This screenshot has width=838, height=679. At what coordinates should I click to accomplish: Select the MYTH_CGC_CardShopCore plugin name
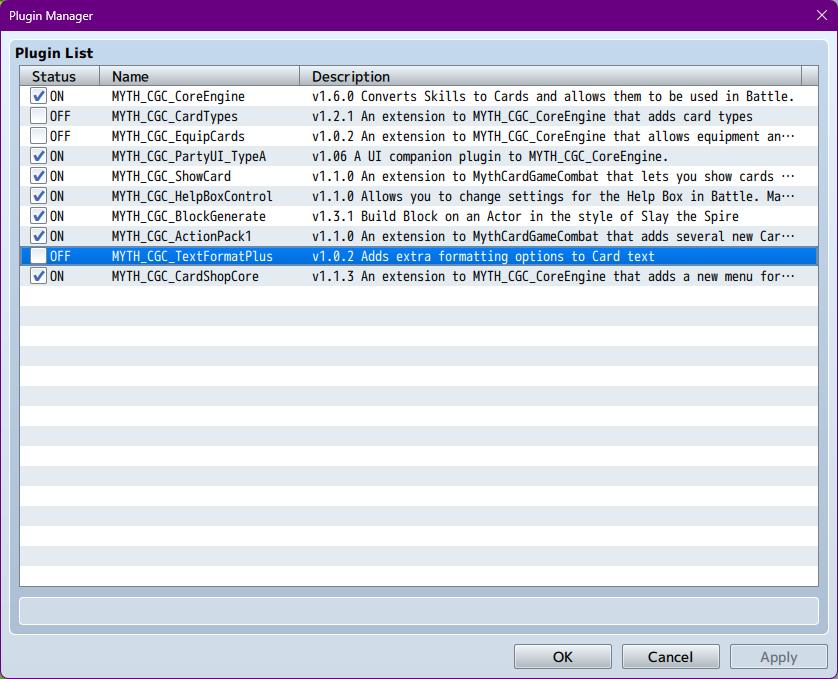point(185,276)
